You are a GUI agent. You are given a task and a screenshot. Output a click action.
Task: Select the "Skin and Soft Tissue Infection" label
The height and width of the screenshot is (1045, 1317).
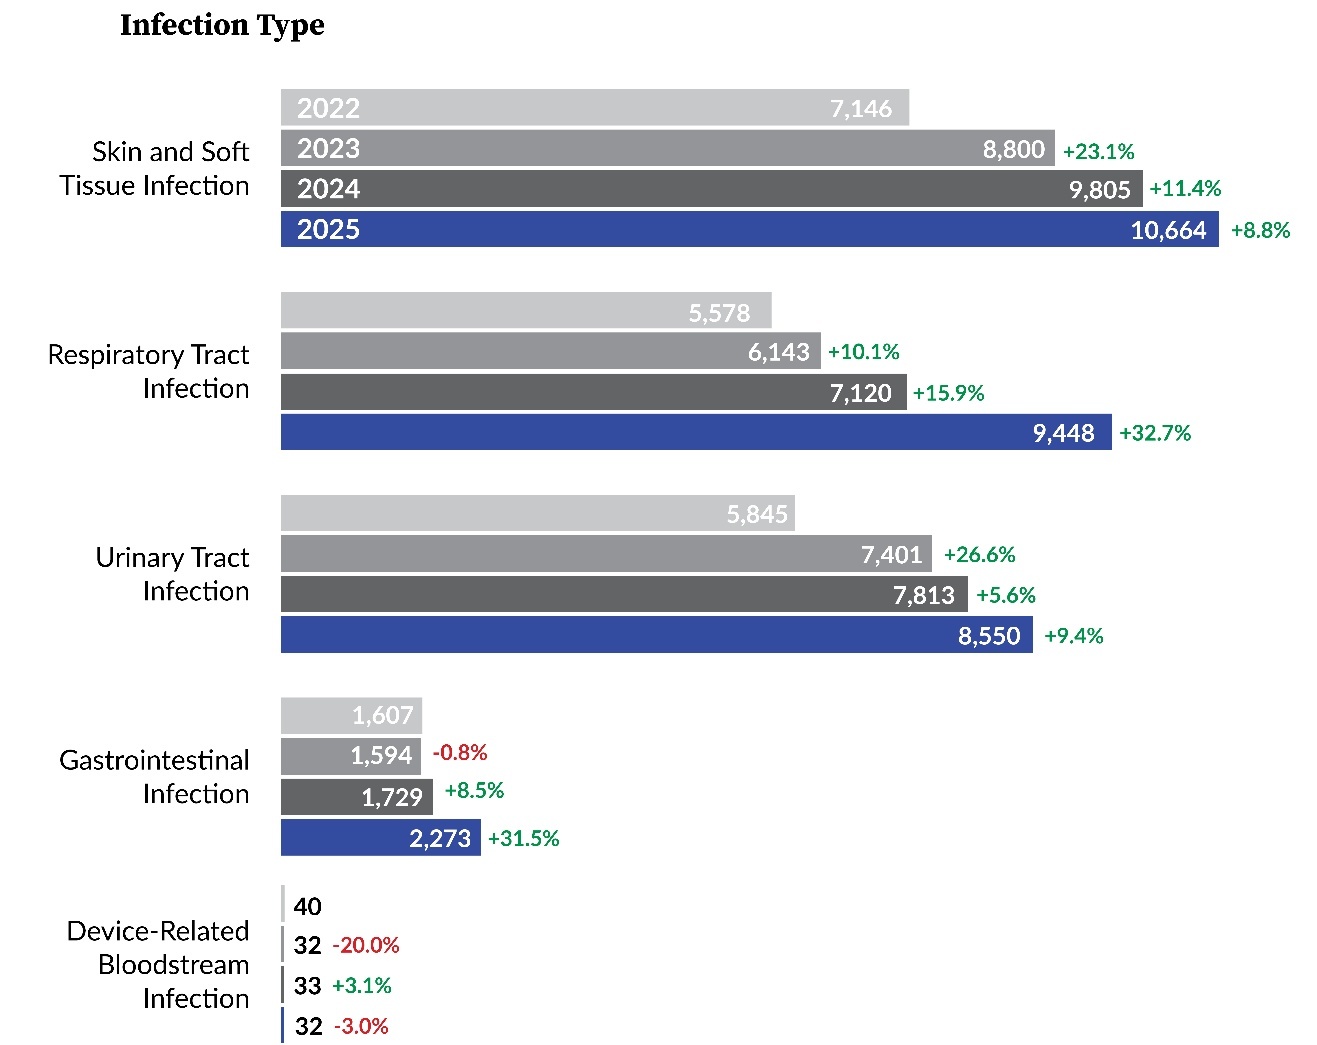[154, 168]
